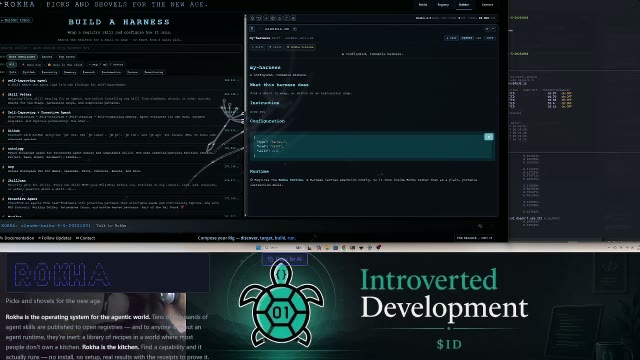Image resolution: width=640 pixels, height=360 pixels.
Task: Click the ROKHA ASCII logo in lower page
Action: pyautogui.click(x=62, y=275)
